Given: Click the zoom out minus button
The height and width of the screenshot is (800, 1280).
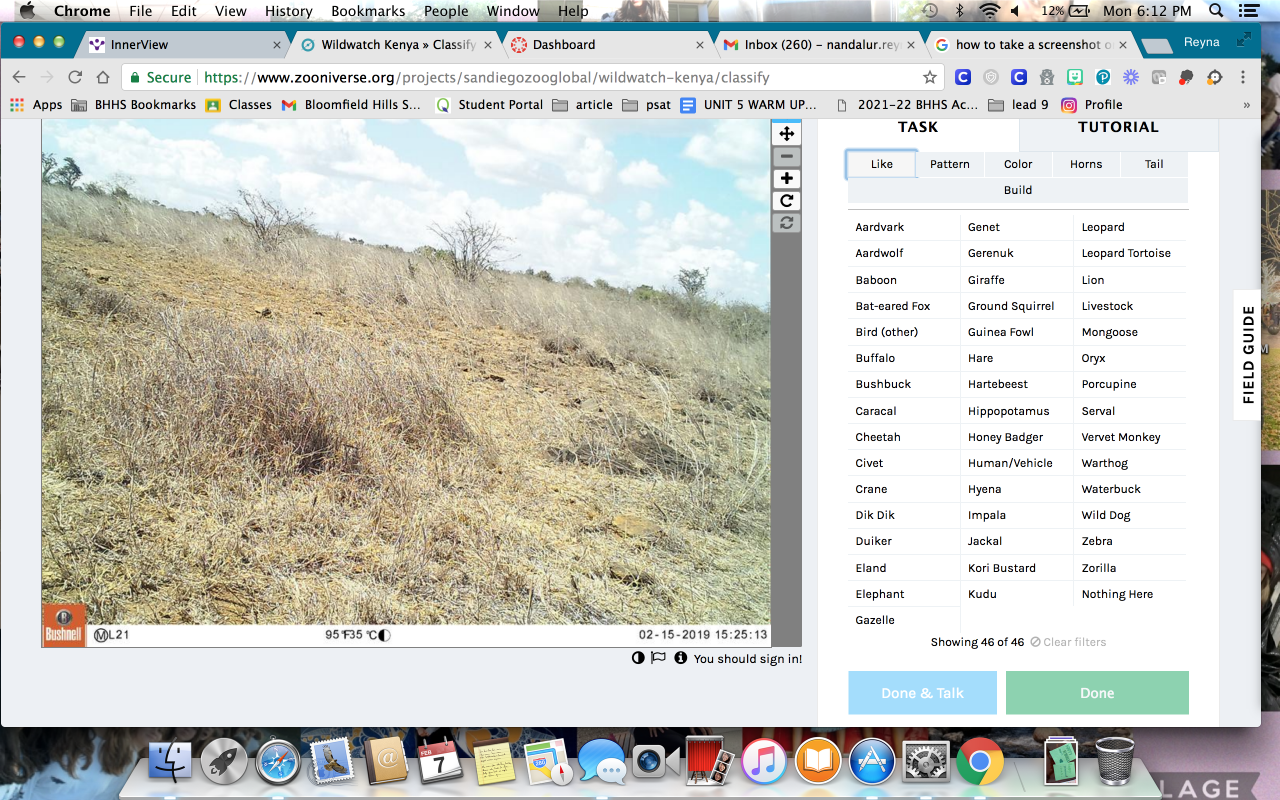Looking at the screenshot, I should (x=787, y=157).
